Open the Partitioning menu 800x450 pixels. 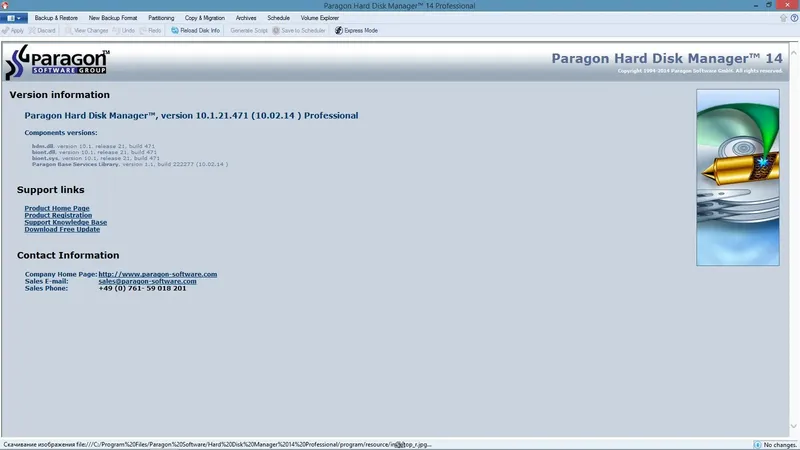coord(161,18)
